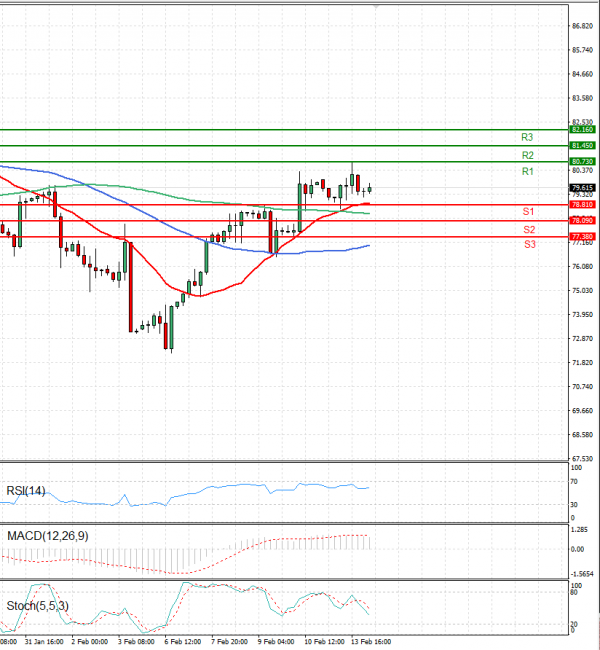
Task: Select the 78.090 support price tag
Action: pyautogui.click(x=583, y=221)
